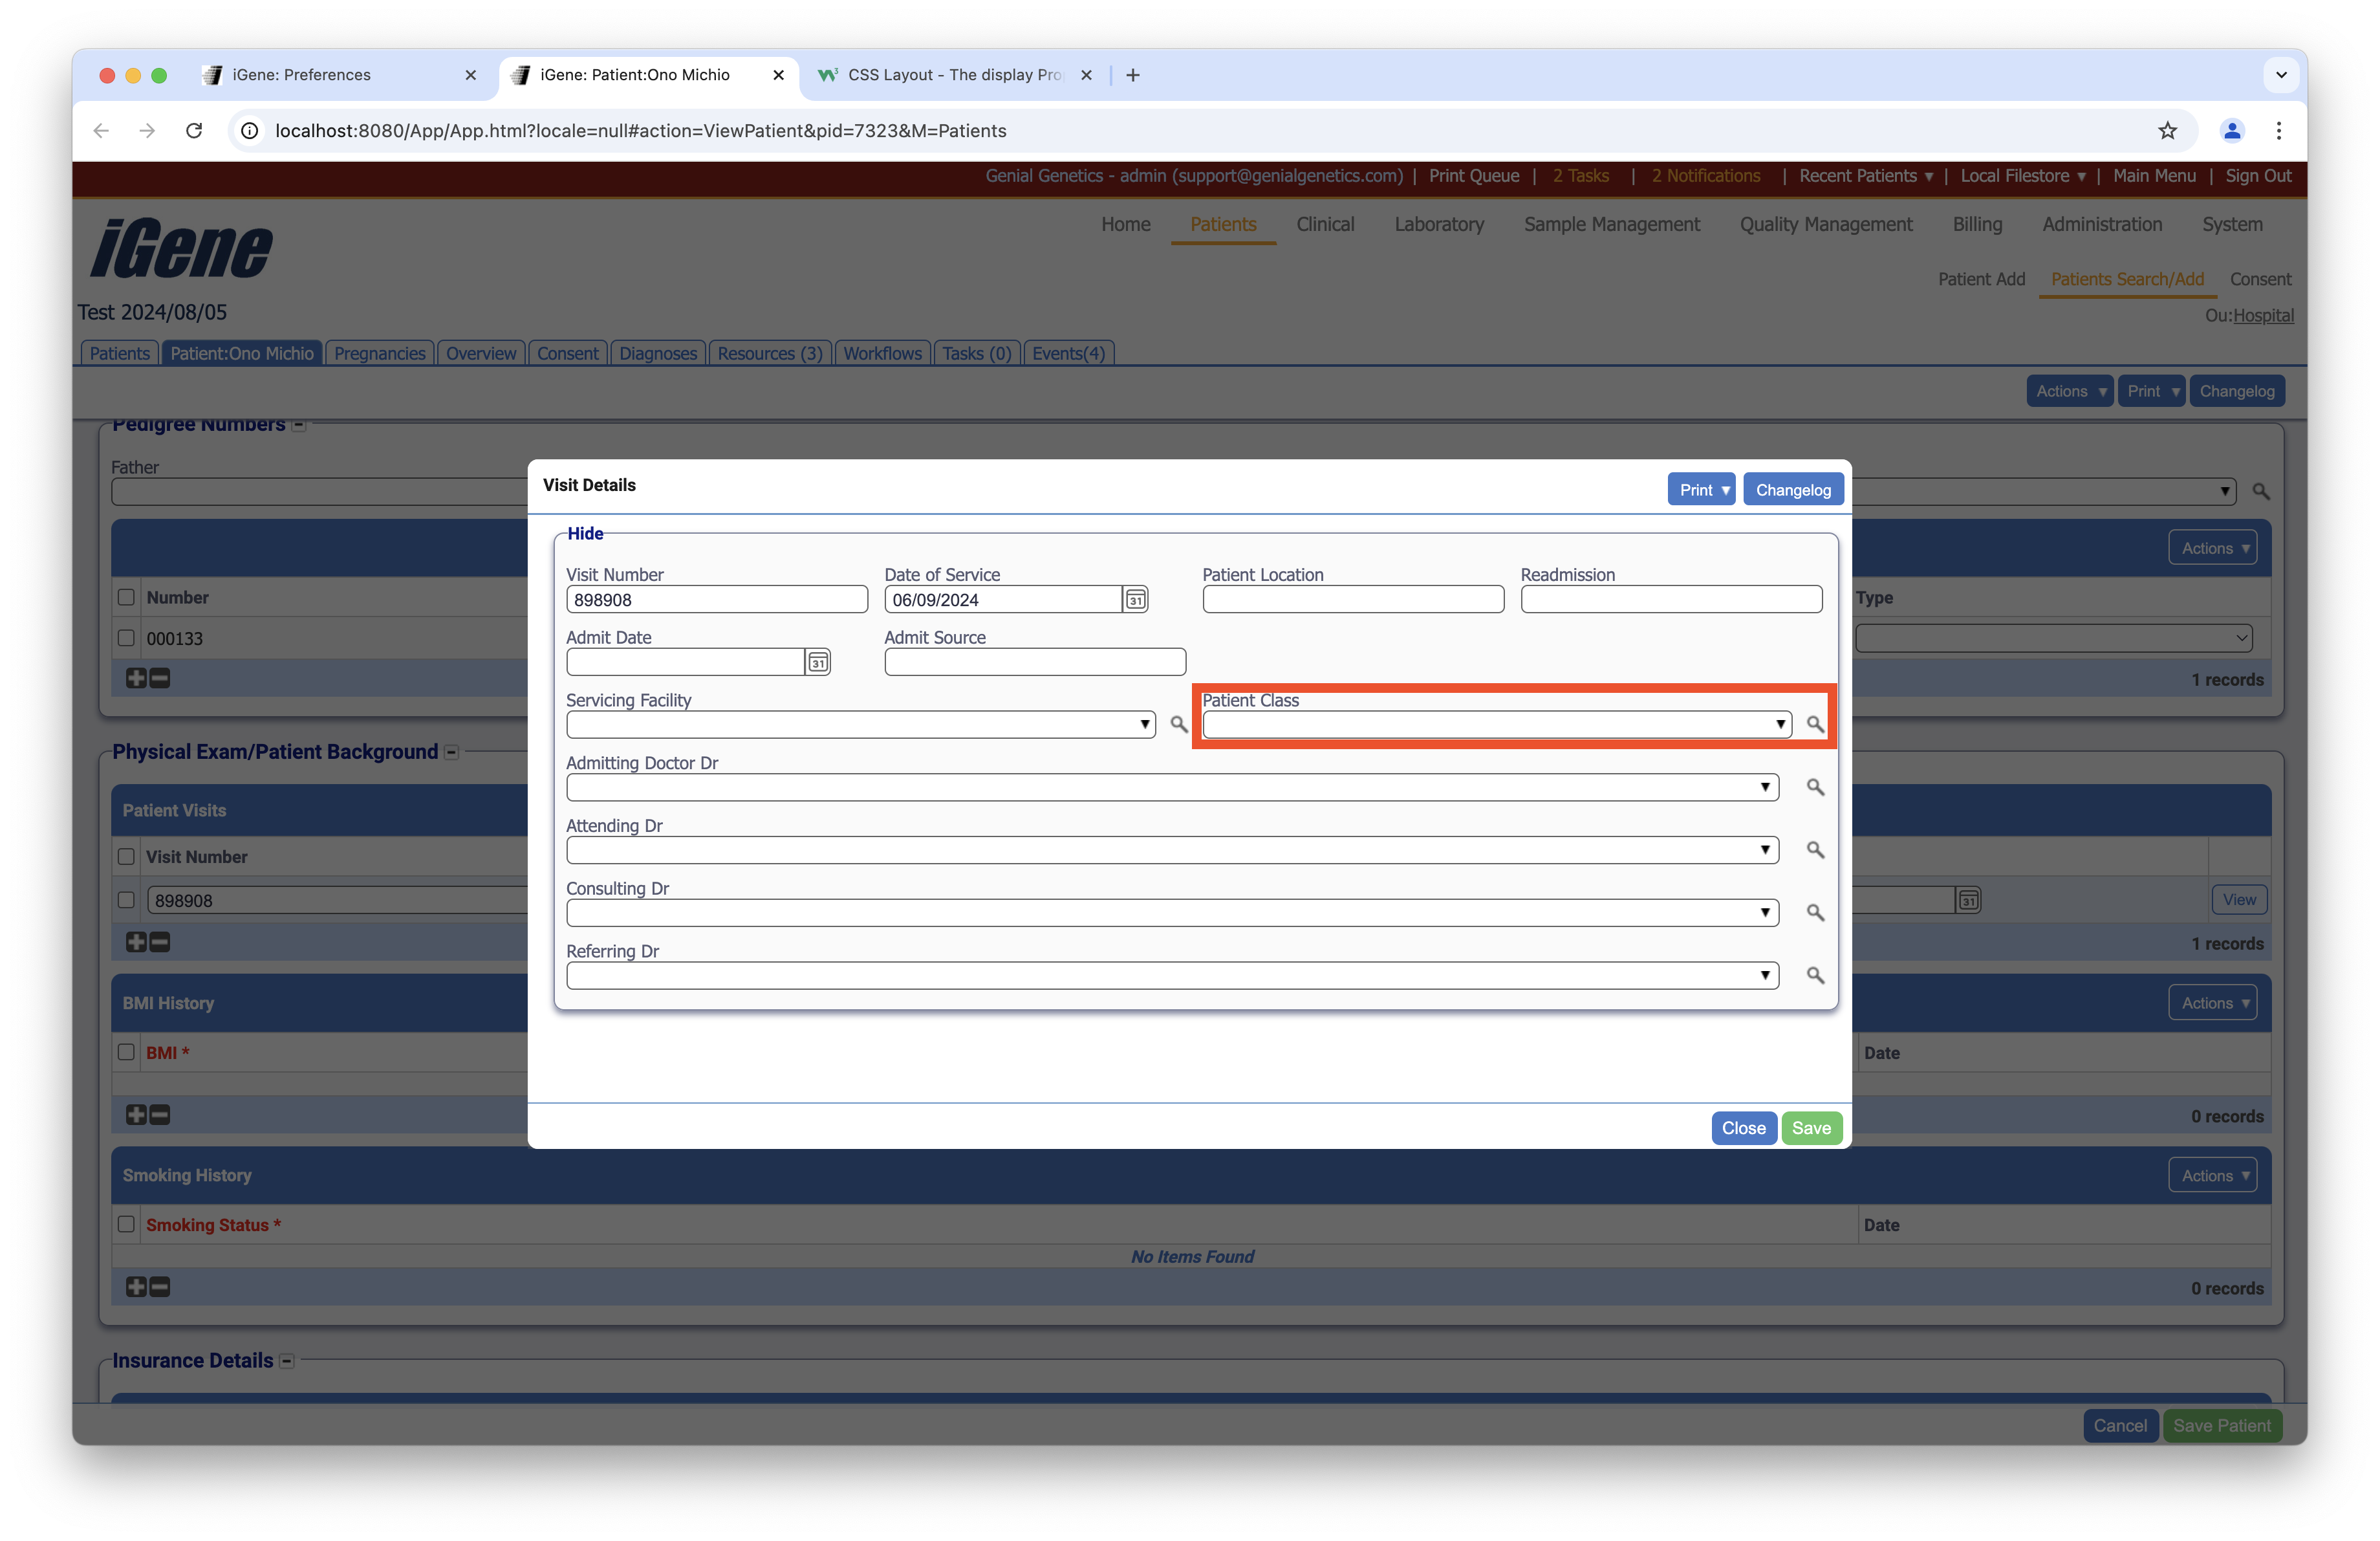
Task: Click Servicing Facility search magnifier
Action: (x=1178, y=724)
